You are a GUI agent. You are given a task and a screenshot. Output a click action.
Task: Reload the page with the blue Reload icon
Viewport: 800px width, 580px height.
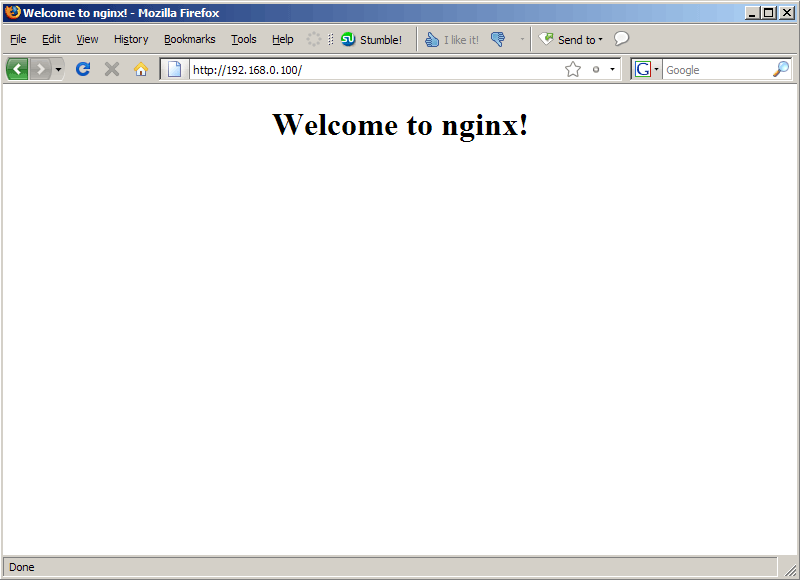[x=83, y=69]
